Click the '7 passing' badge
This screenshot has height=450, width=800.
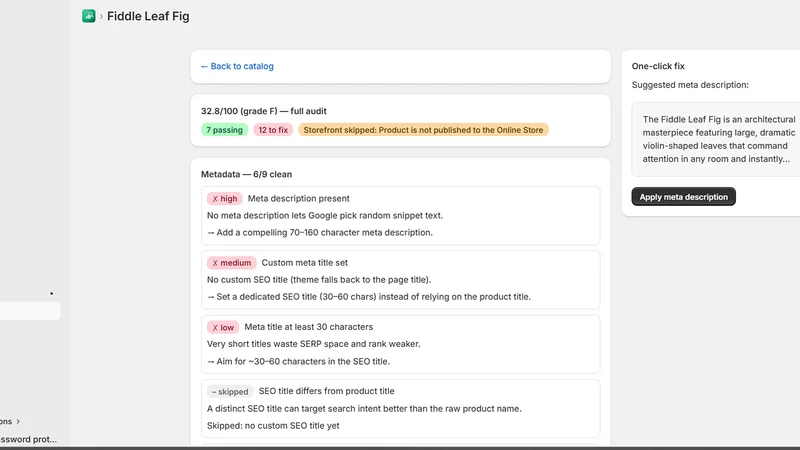coord(224,130)
